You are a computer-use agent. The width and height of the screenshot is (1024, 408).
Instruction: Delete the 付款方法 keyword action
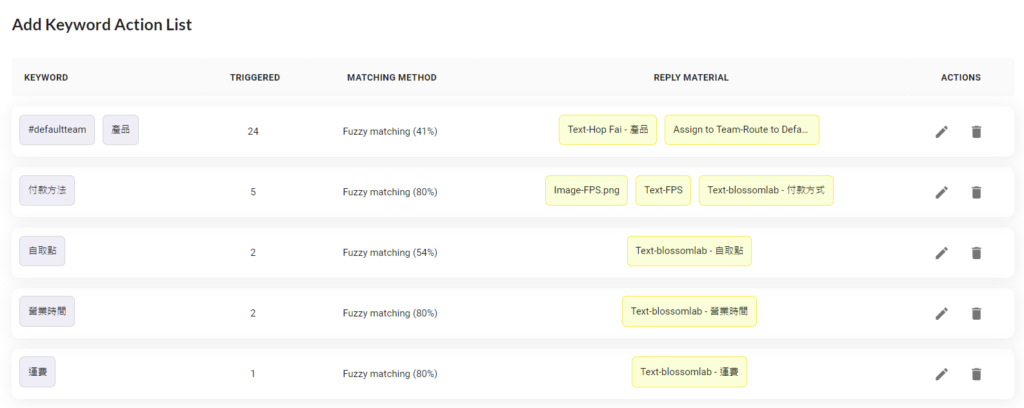[x=976, y=192]
